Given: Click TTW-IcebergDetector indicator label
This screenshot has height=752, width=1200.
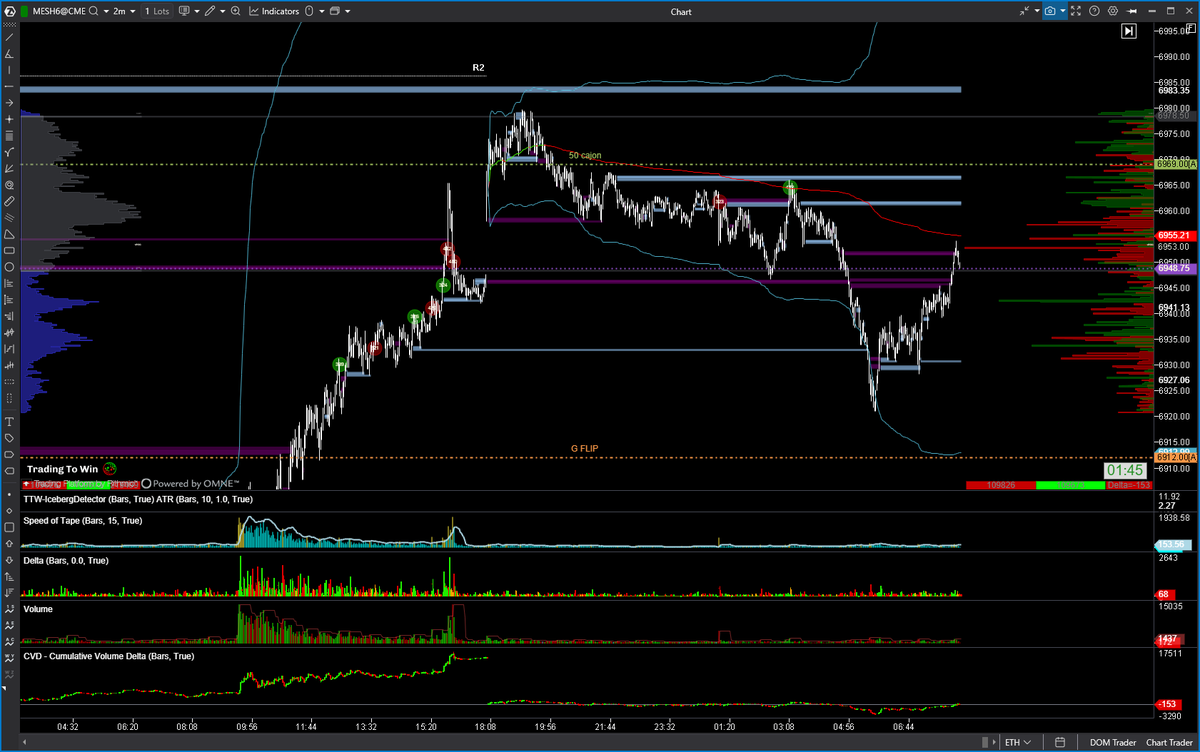Looking at the screenshot, I should [x=138, y=498].
